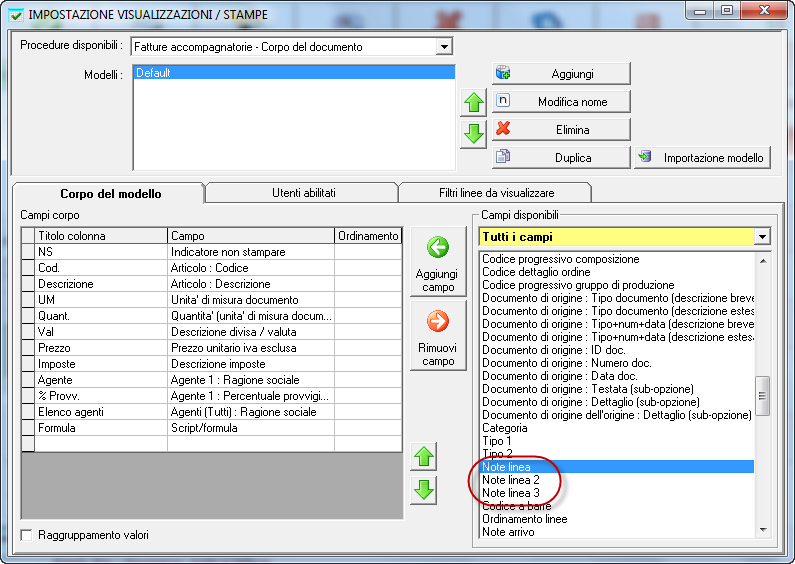Click the Duplica copy icon

503,156
